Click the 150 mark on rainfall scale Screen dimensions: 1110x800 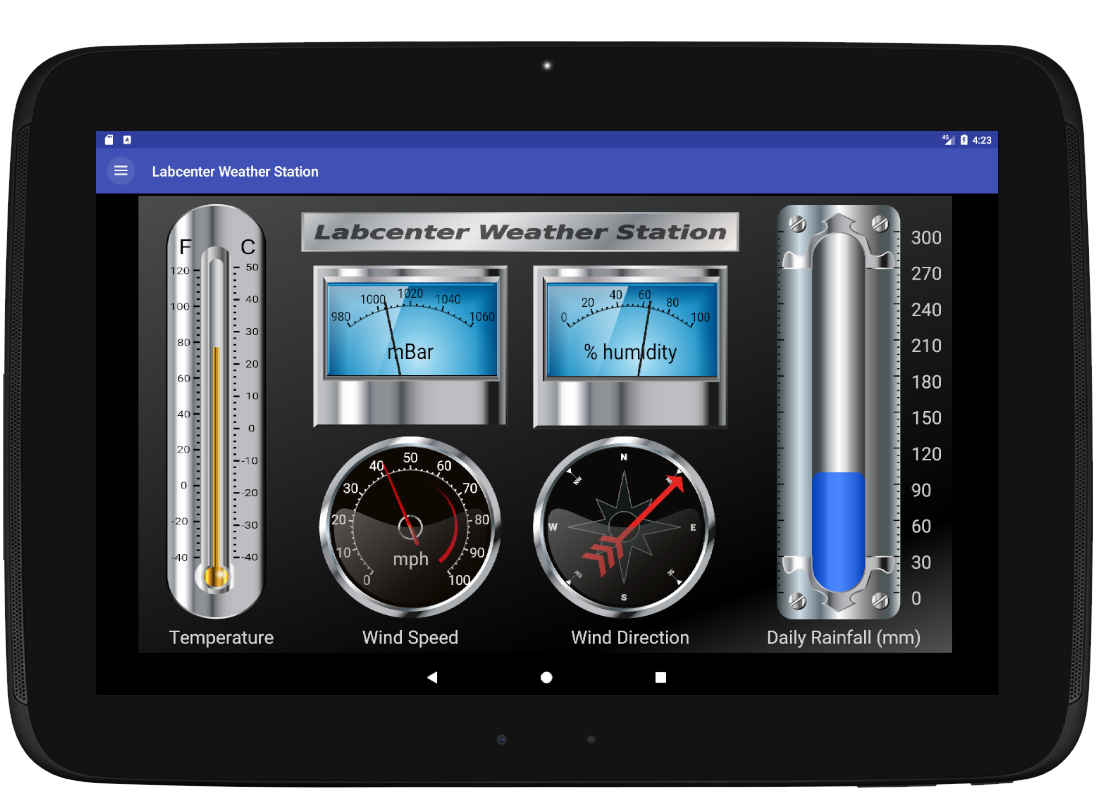tap(926, 418)
